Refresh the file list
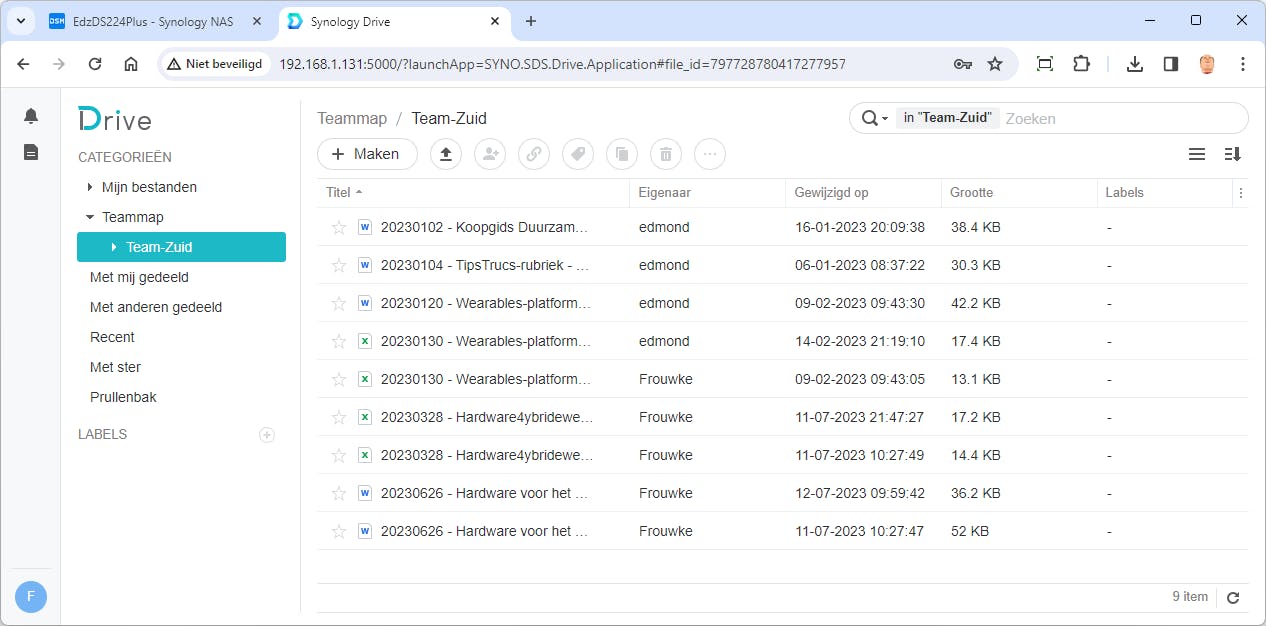The width and height of the screenshot is (1266, 626). pos(1233,597)
